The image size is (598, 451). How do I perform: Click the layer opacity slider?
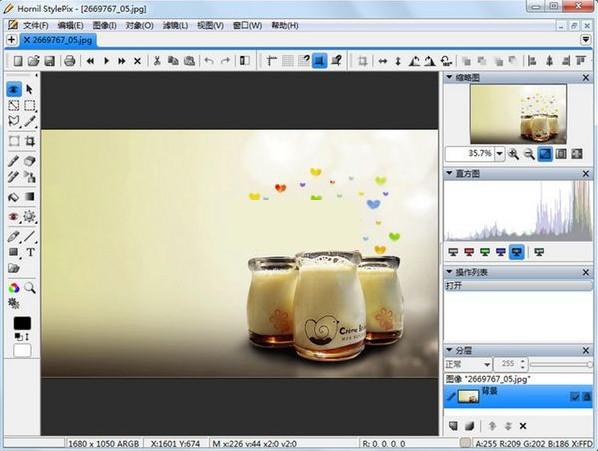point(561,365)
